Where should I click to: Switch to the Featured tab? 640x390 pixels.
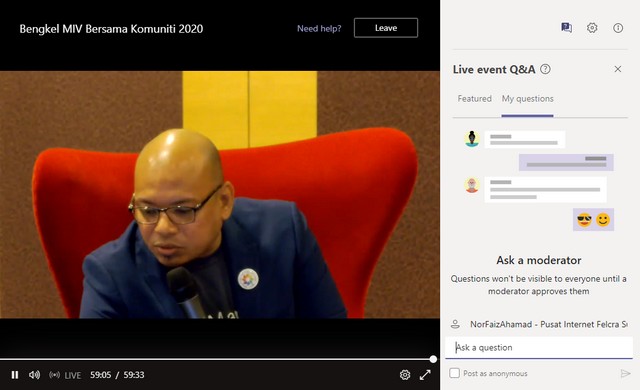(474, 99)
